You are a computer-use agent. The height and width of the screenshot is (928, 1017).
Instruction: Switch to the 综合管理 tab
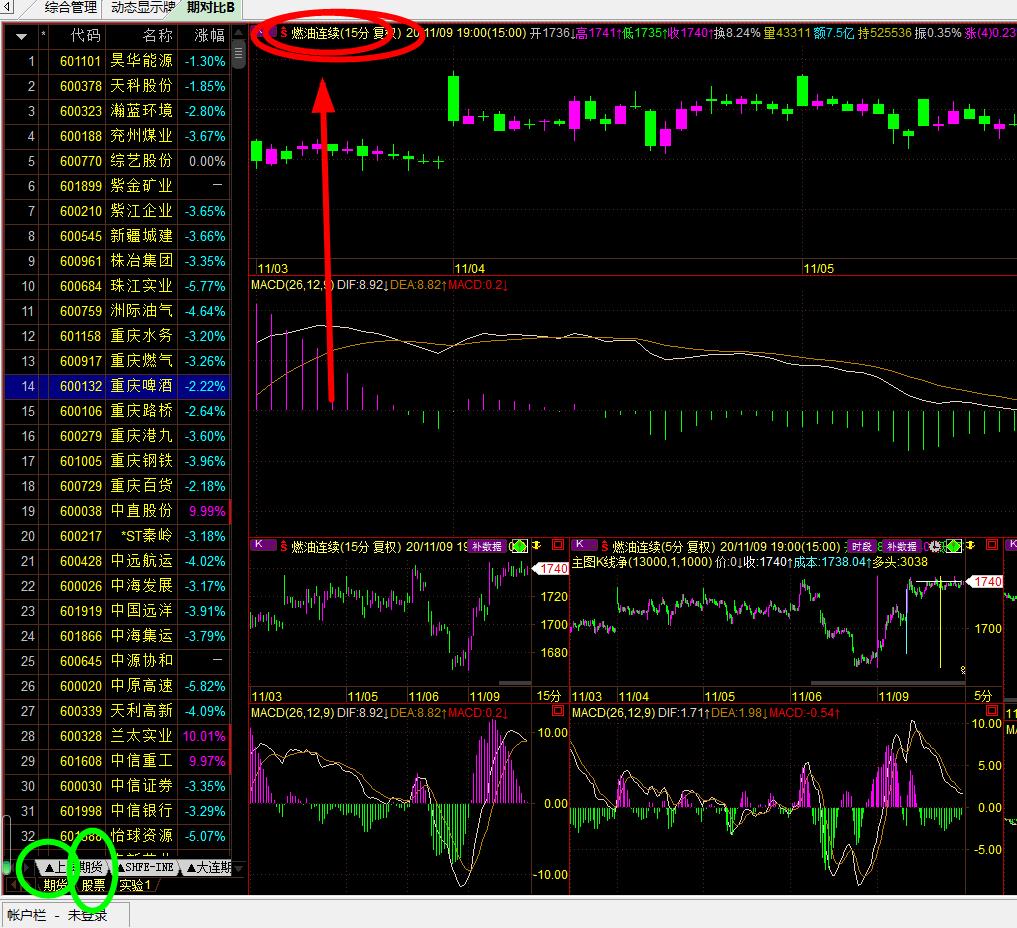pos(71,8)
